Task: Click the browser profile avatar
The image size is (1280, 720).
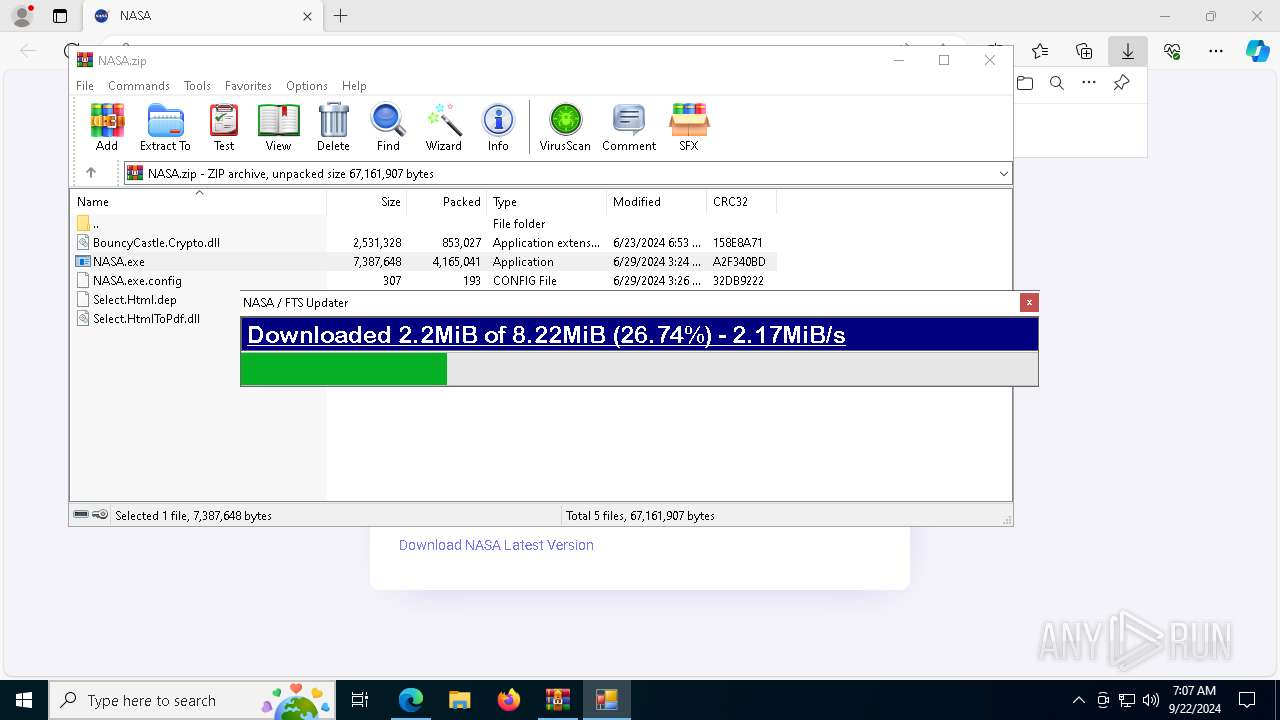Action: [22, 16]
